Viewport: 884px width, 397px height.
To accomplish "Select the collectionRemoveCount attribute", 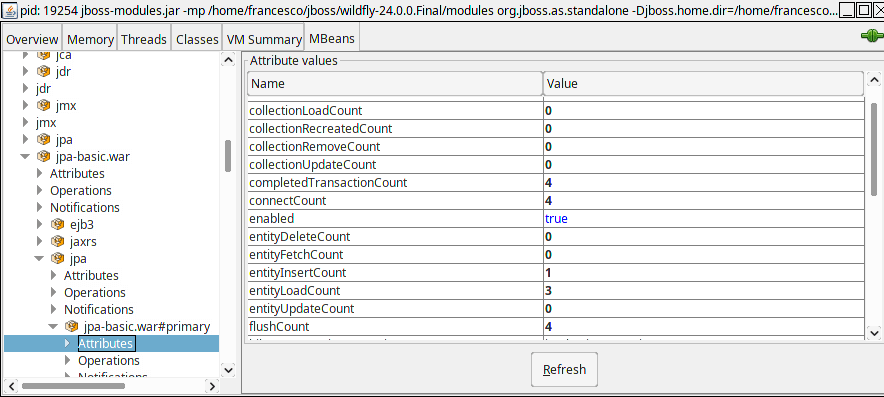I will [x=315, y=147].
